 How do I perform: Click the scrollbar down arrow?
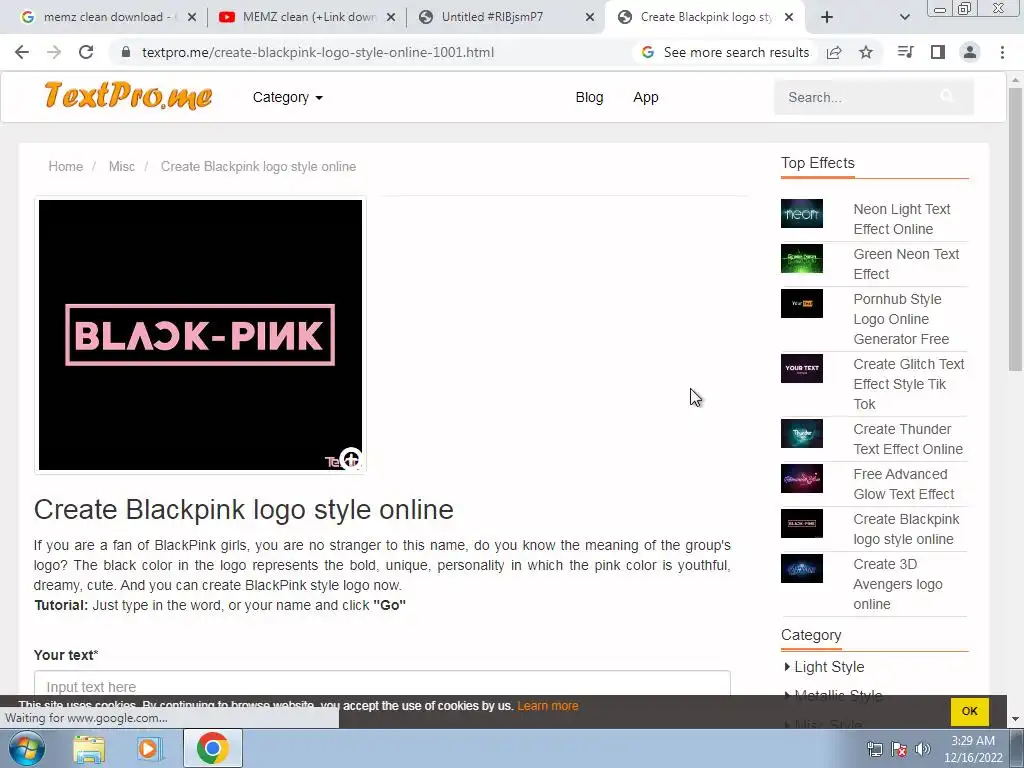click(x=1015, y=719)
